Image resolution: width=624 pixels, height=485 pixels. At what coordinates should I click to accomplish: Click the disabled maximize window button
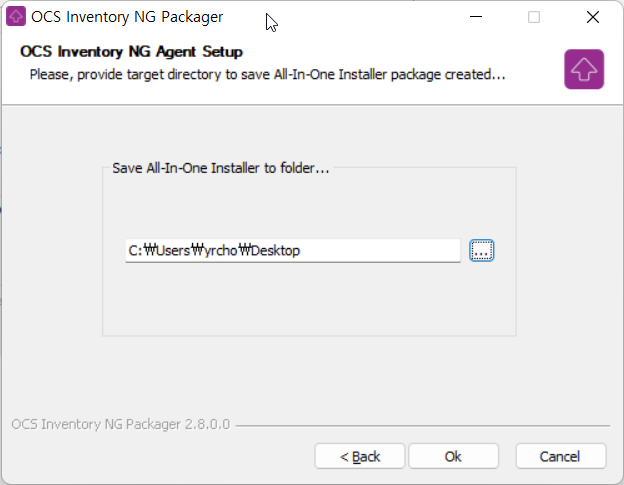[x=534, y=17]
